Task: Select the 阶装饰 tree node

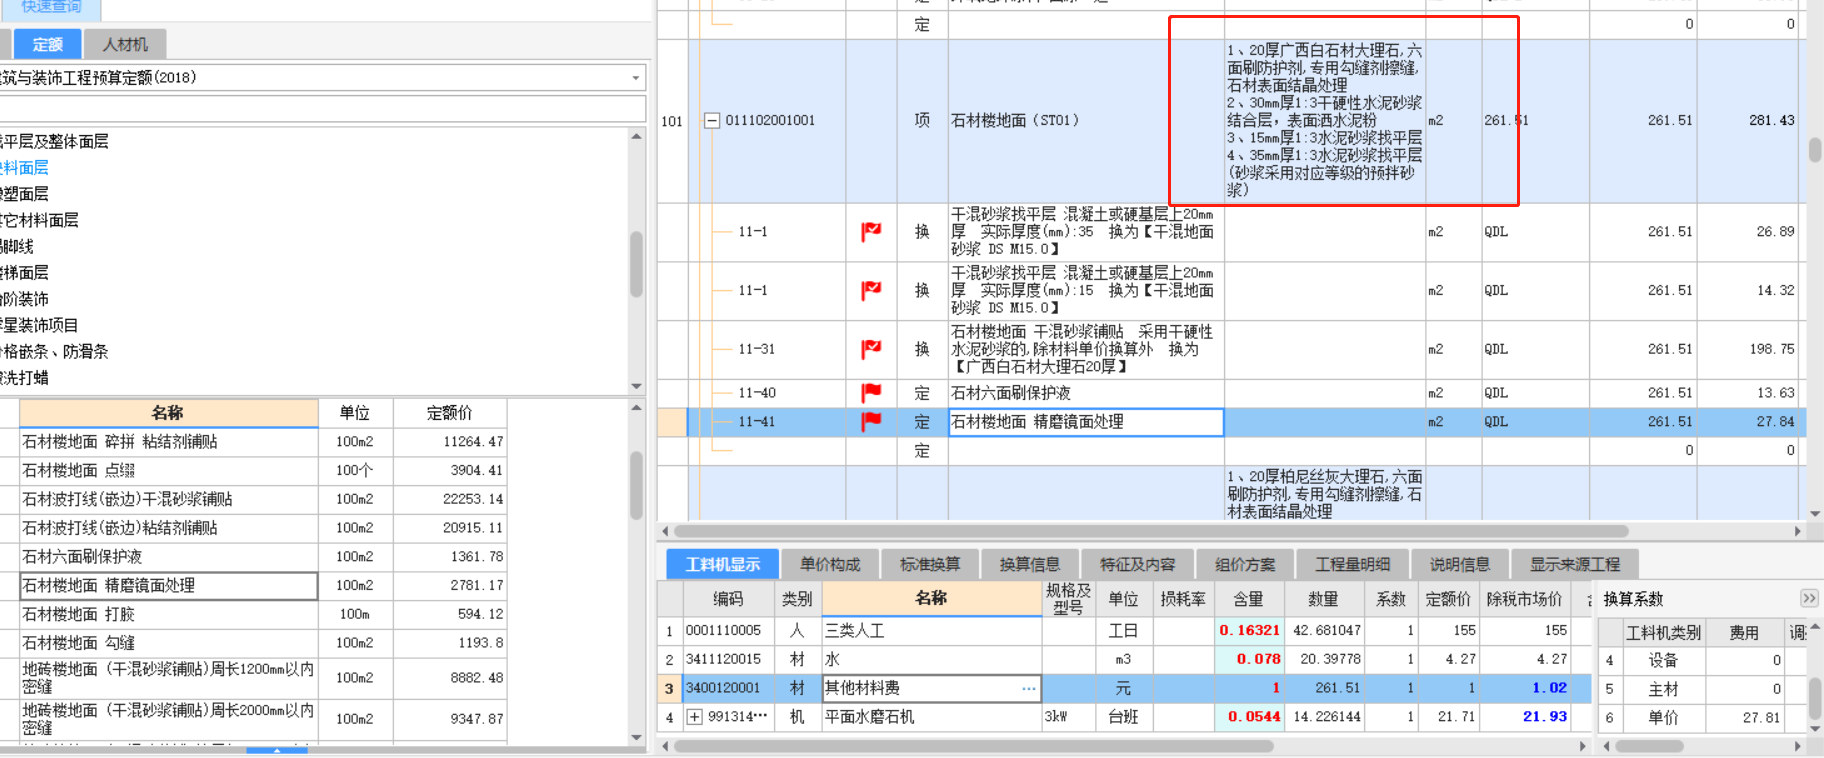Action: coord(24,299)
